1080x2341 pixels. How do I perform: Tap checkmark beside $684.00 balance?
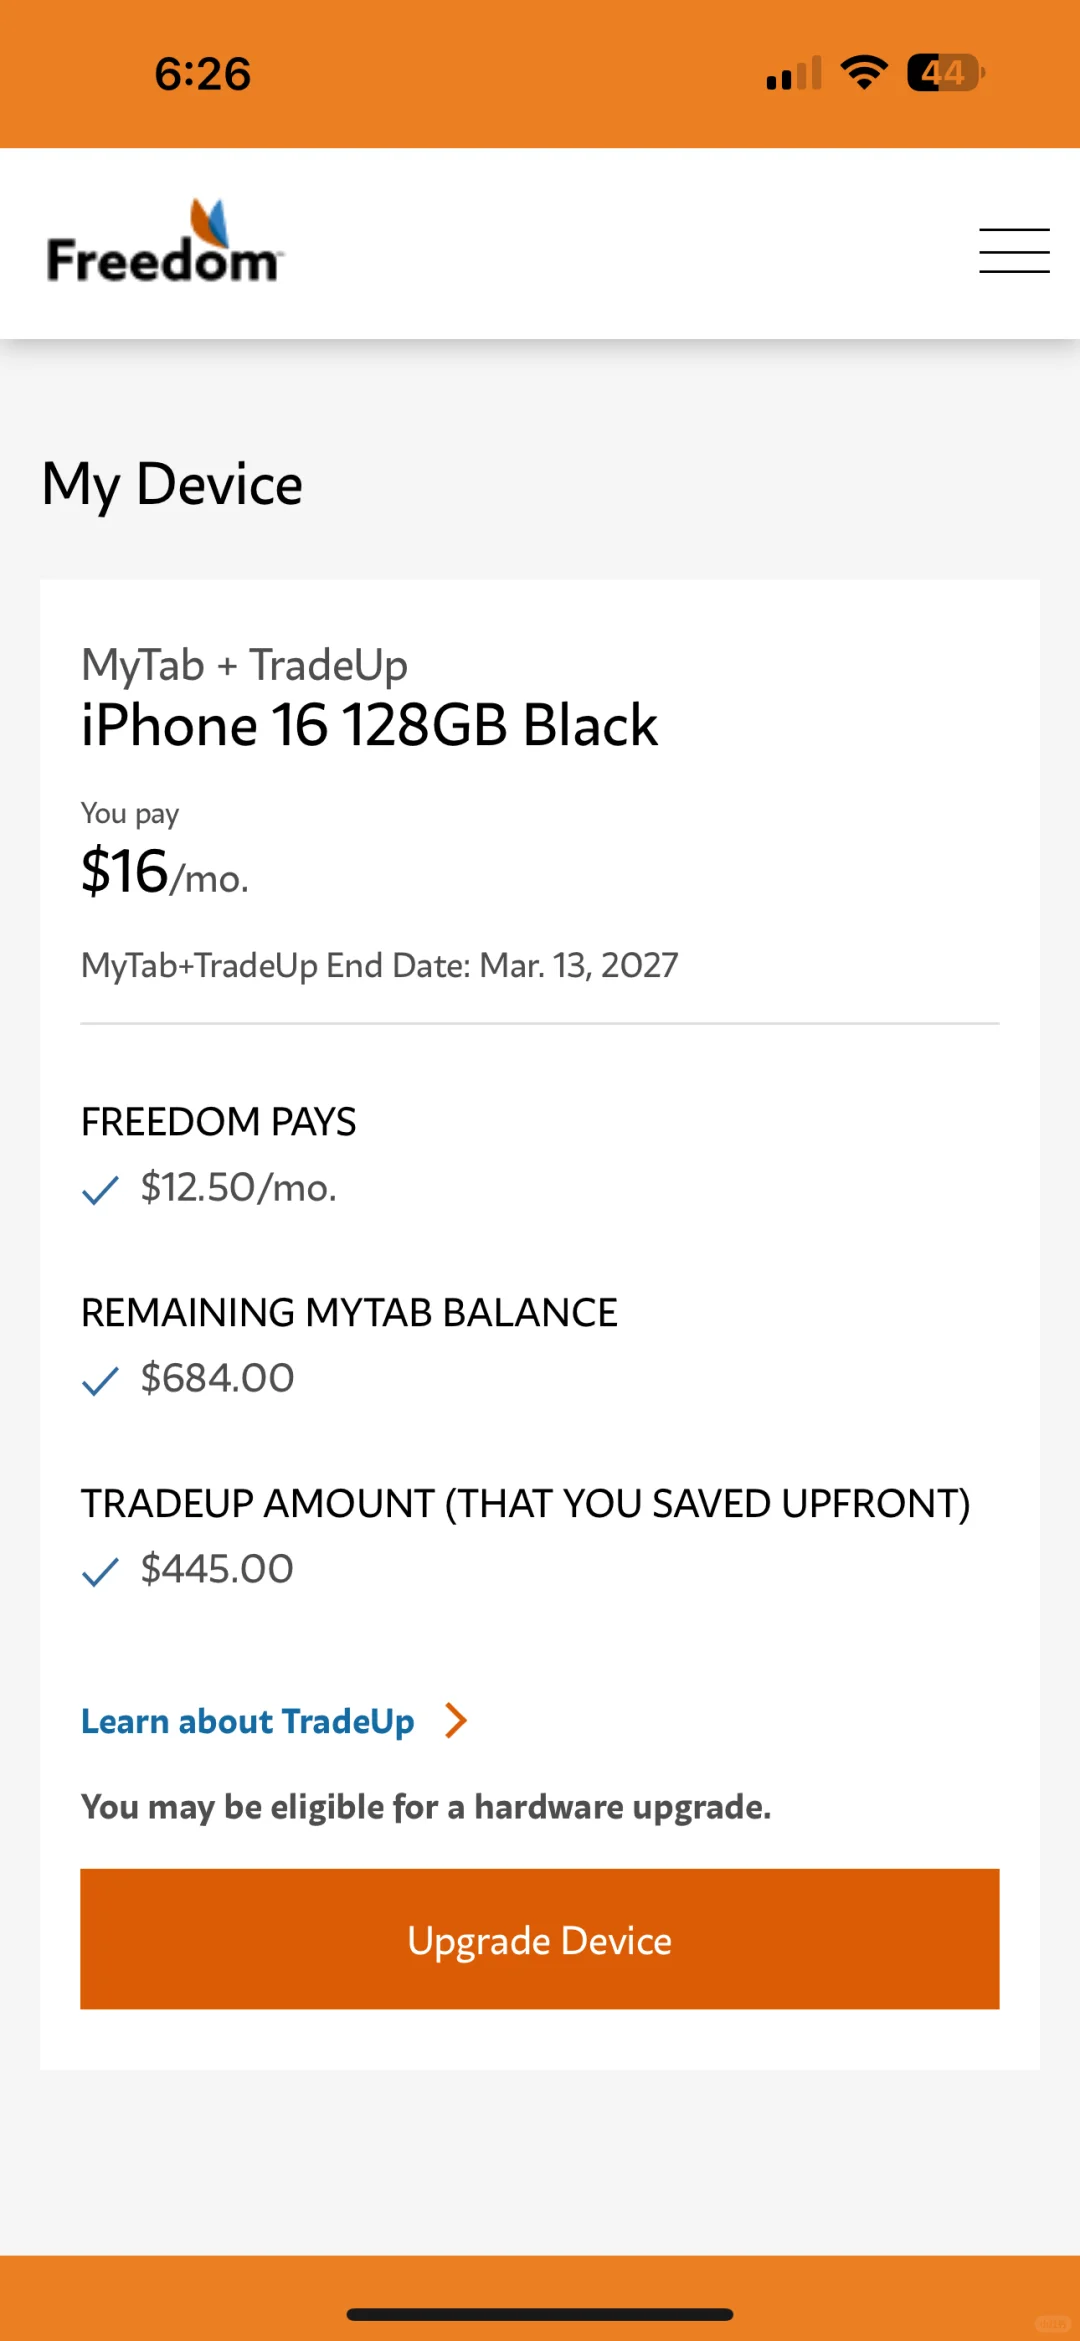coord(100,1380)
